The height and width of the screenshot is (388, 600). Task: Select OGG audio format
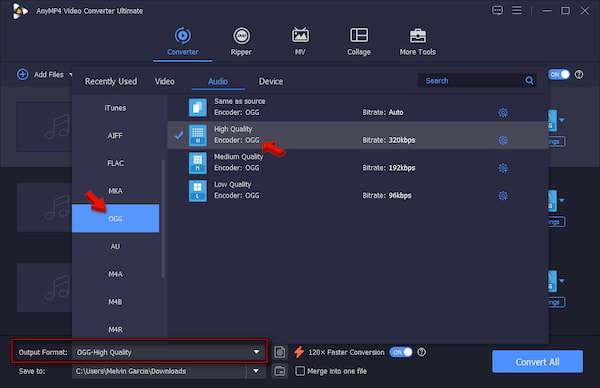coord(115,218)
